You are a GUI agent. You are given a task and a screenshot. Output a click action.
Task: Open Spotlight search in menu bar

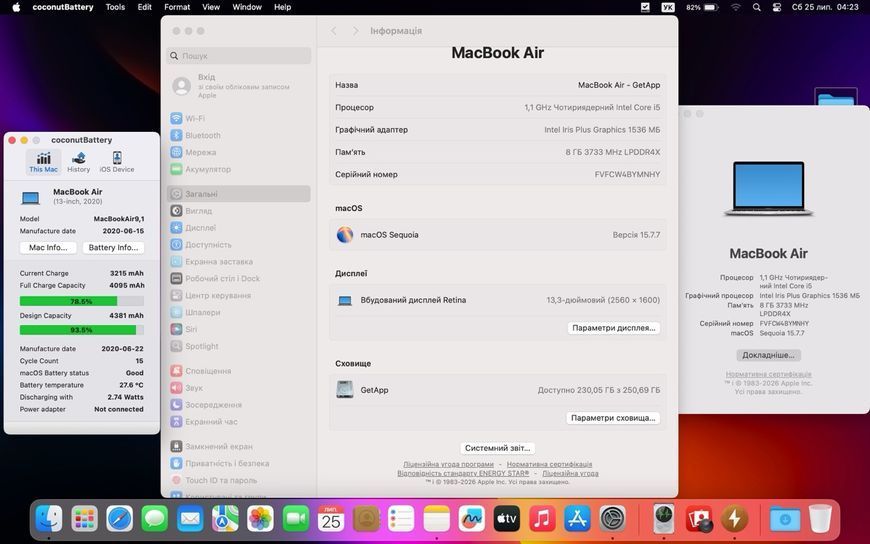point(756,7)
